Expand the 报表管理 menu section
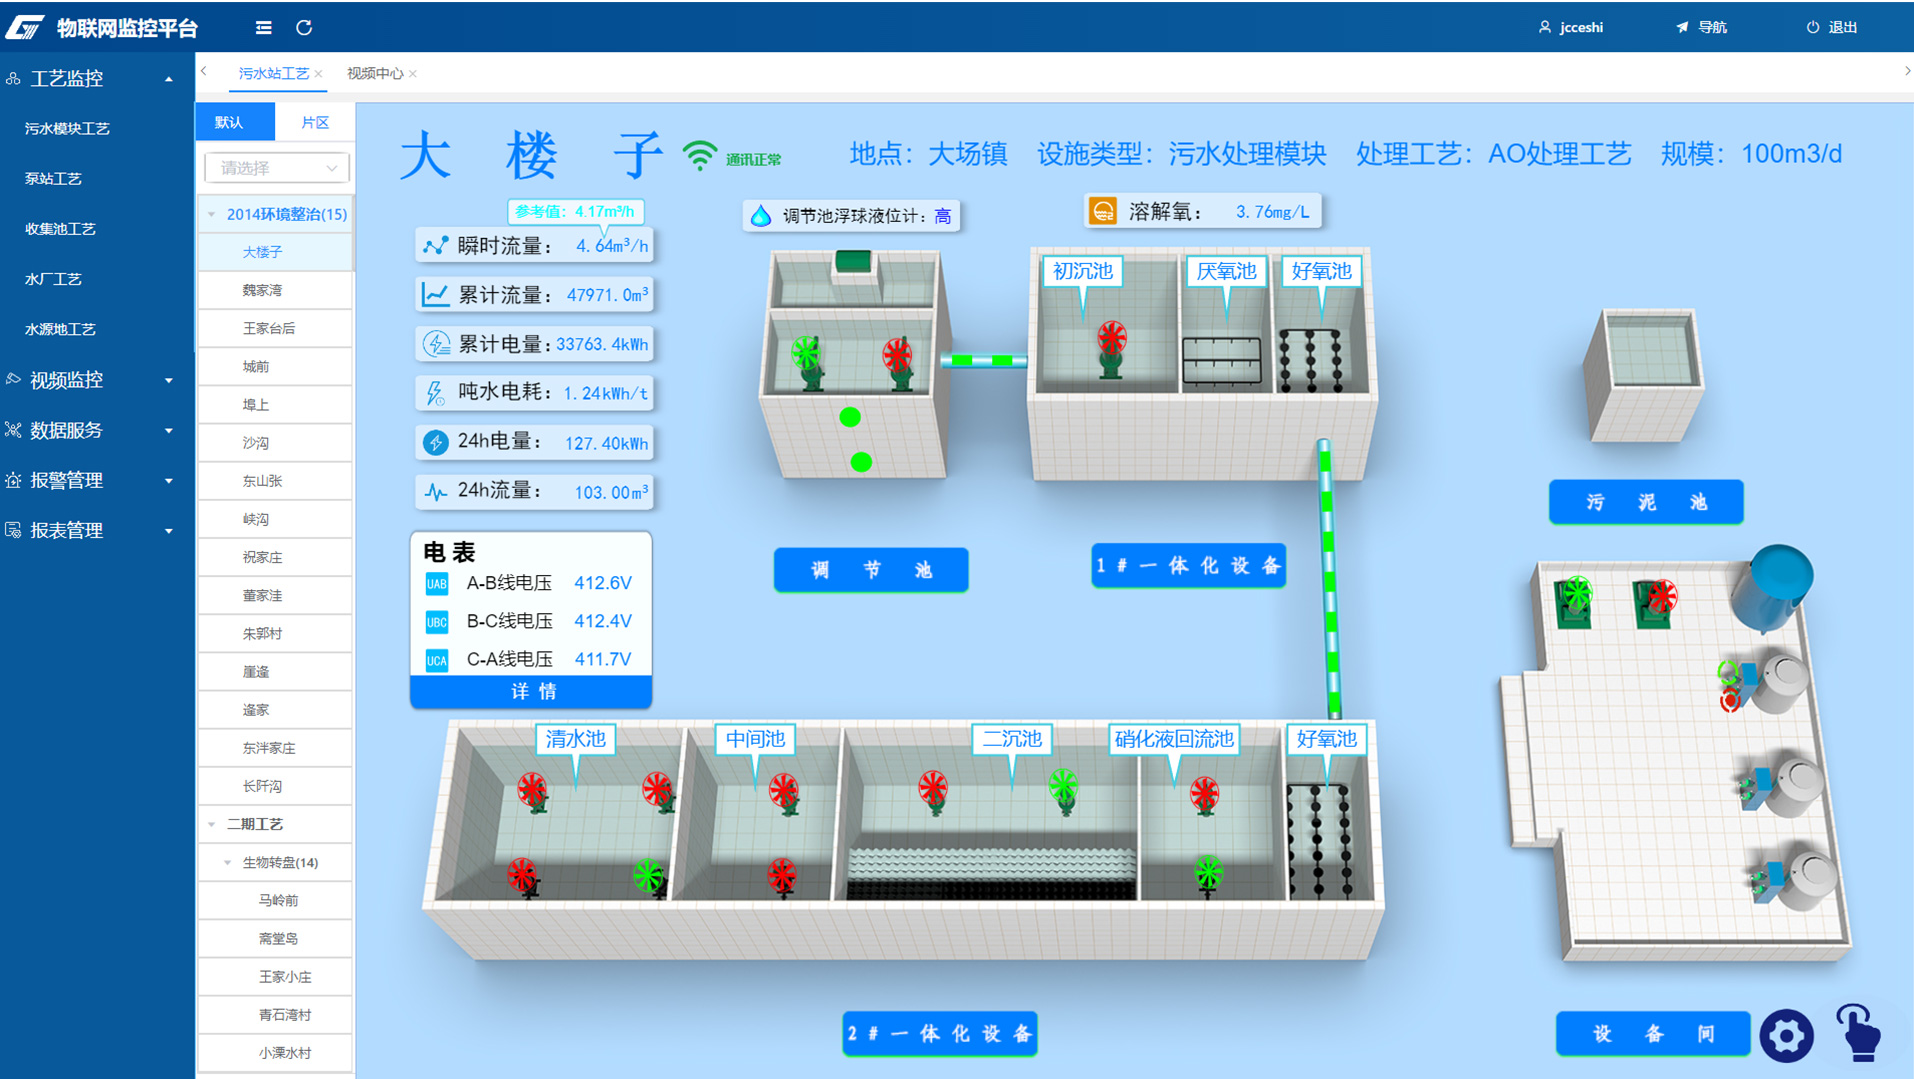Image resolution: width=1914 pixels, height=1079 pixels. [x=97, y=530]
